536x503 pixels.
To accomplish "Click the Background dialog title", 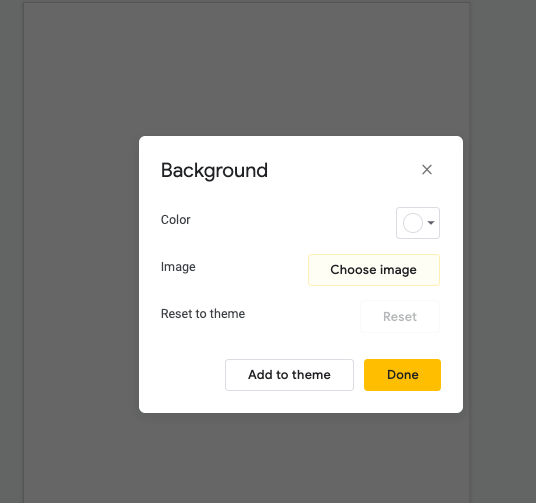I will (214, 171).
